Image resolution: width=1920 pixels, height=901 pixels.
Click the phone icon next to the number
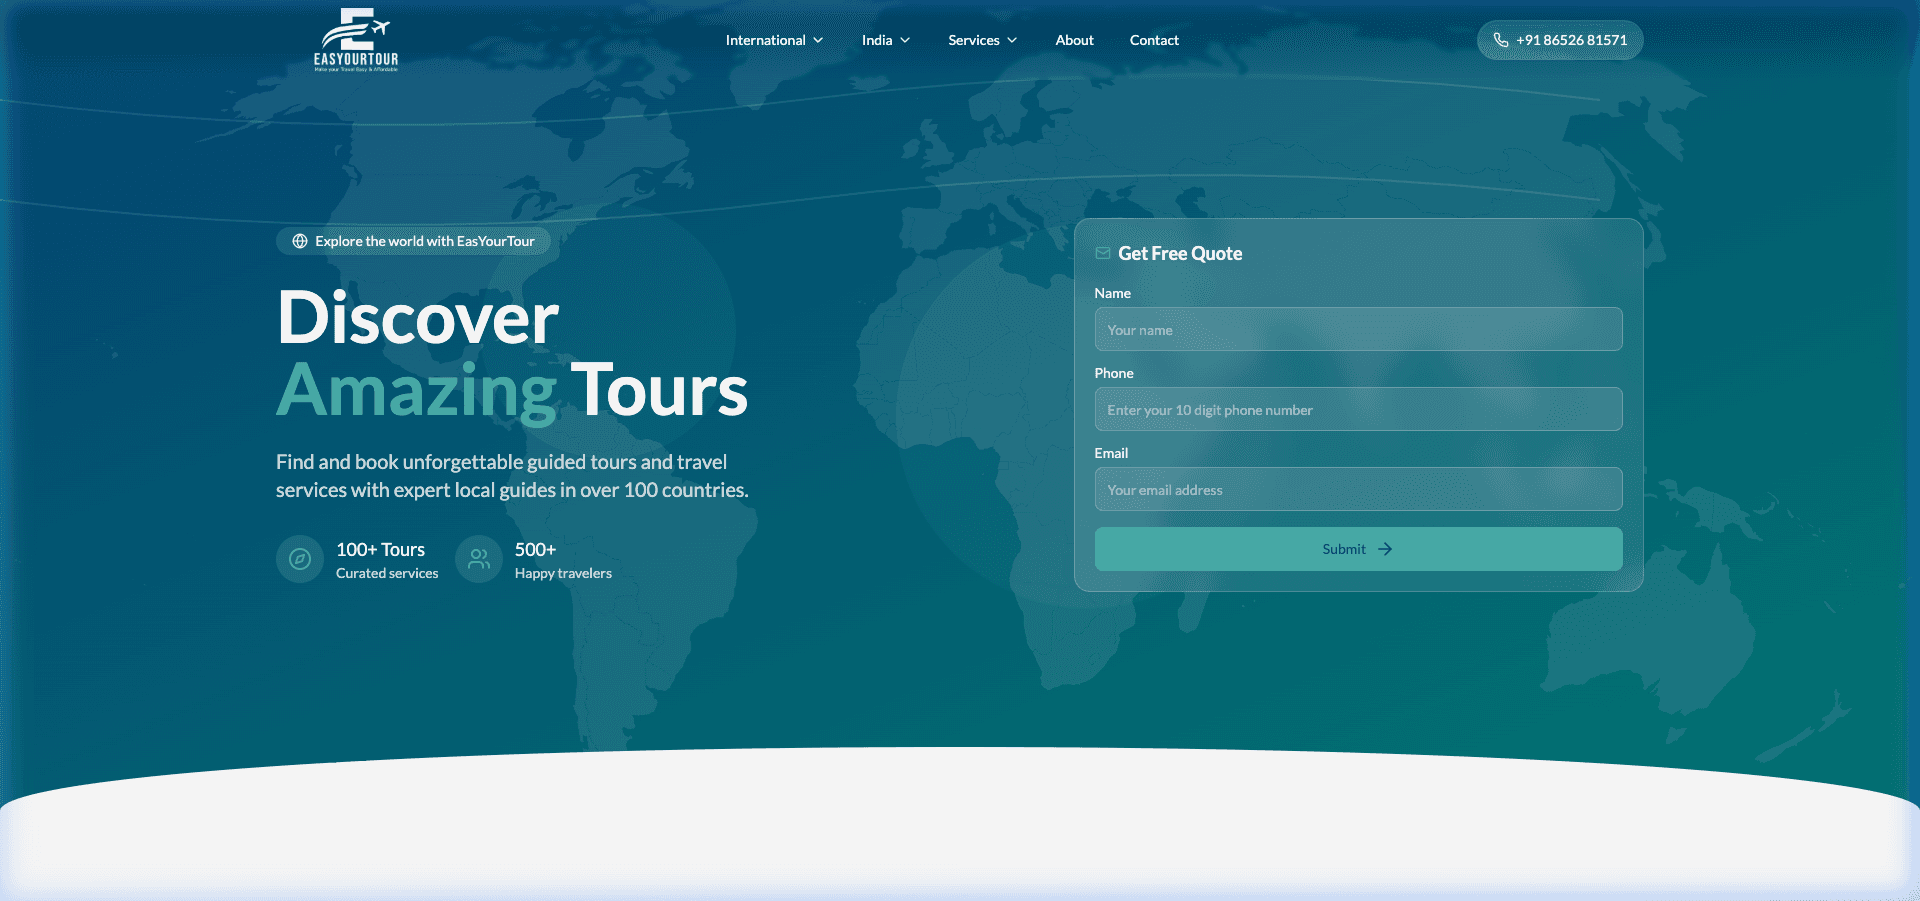point(1501,40)
